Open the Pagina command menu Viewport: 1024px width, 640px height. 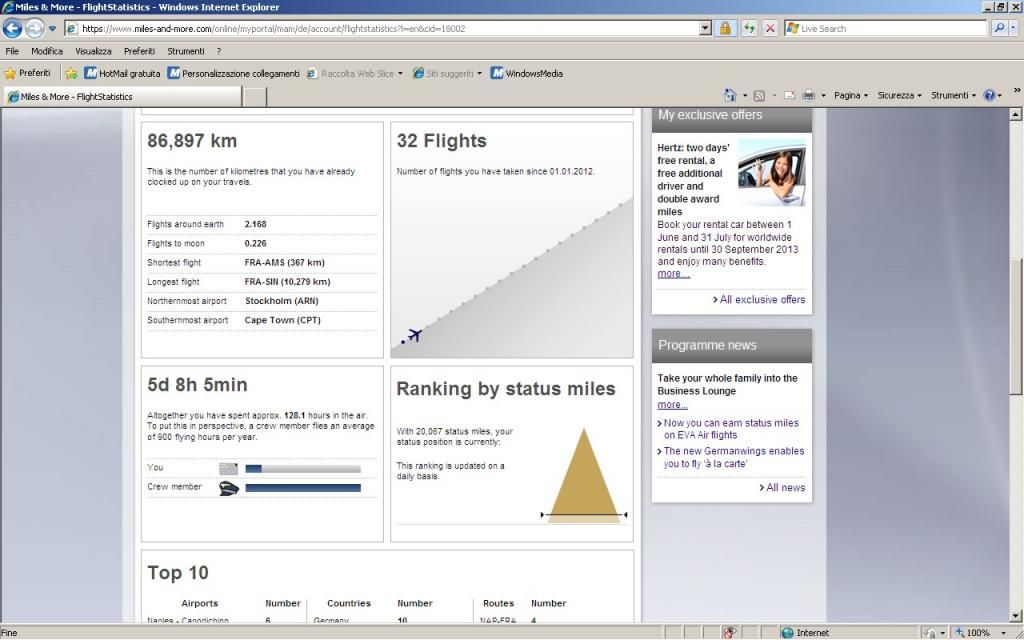851,95
